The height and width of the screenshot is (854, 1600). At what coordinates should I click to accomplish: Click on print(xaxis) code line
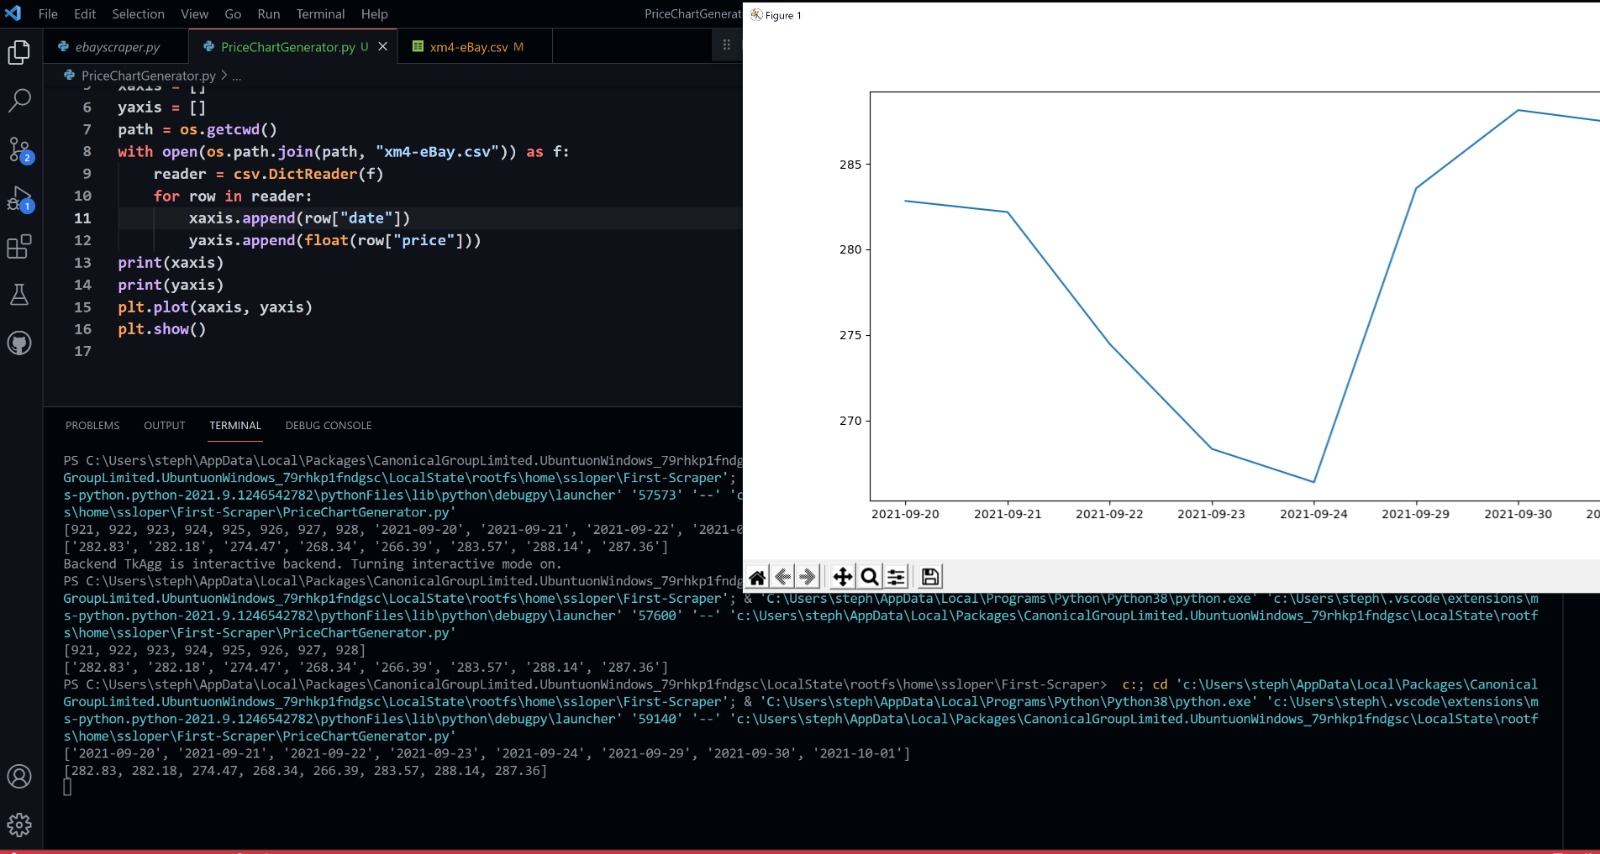pyautogui.click(x=170, y=263)
